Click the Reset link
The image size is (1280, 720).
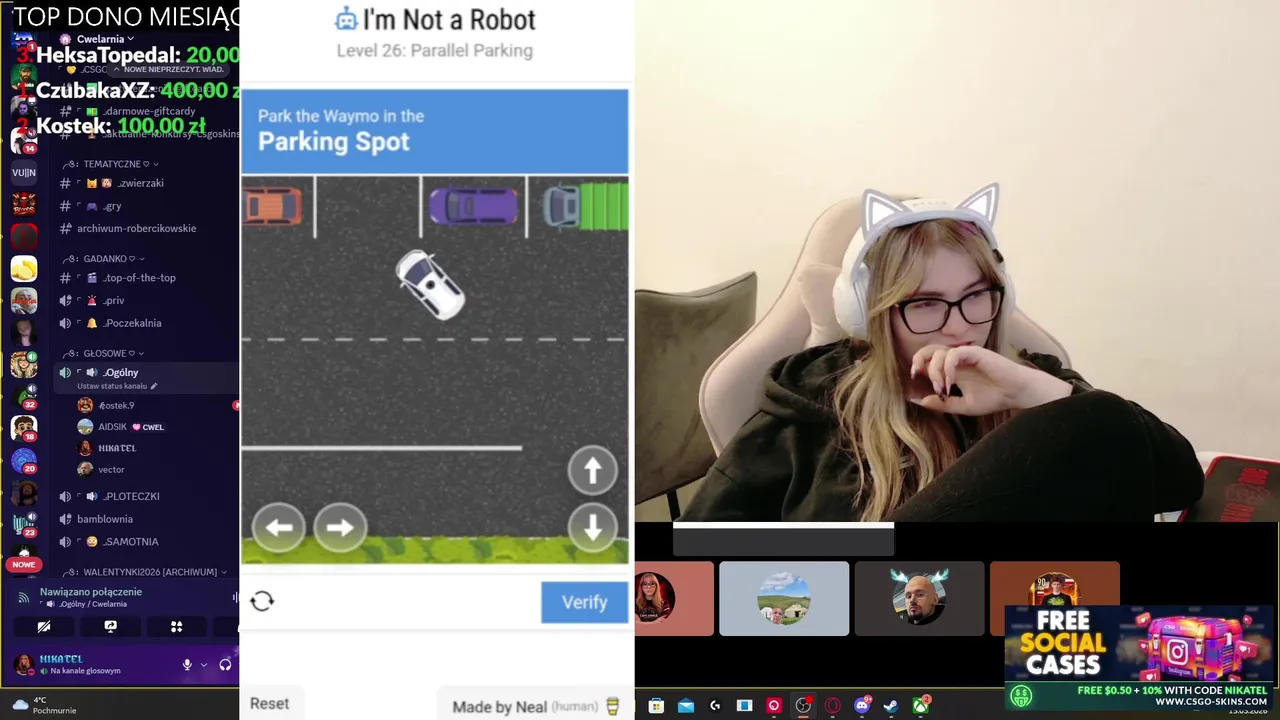[269, 704]
